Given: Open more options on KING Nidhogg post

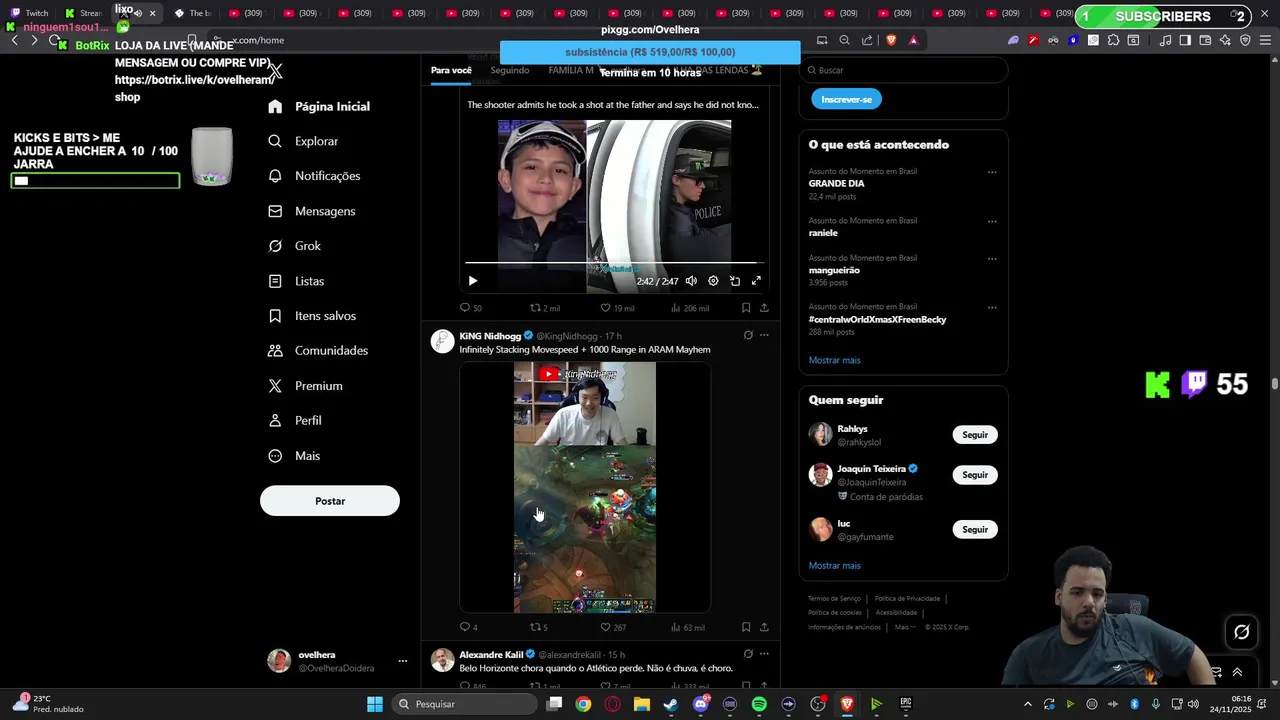Looking at the screenshot, I should [x=764, y=335].
